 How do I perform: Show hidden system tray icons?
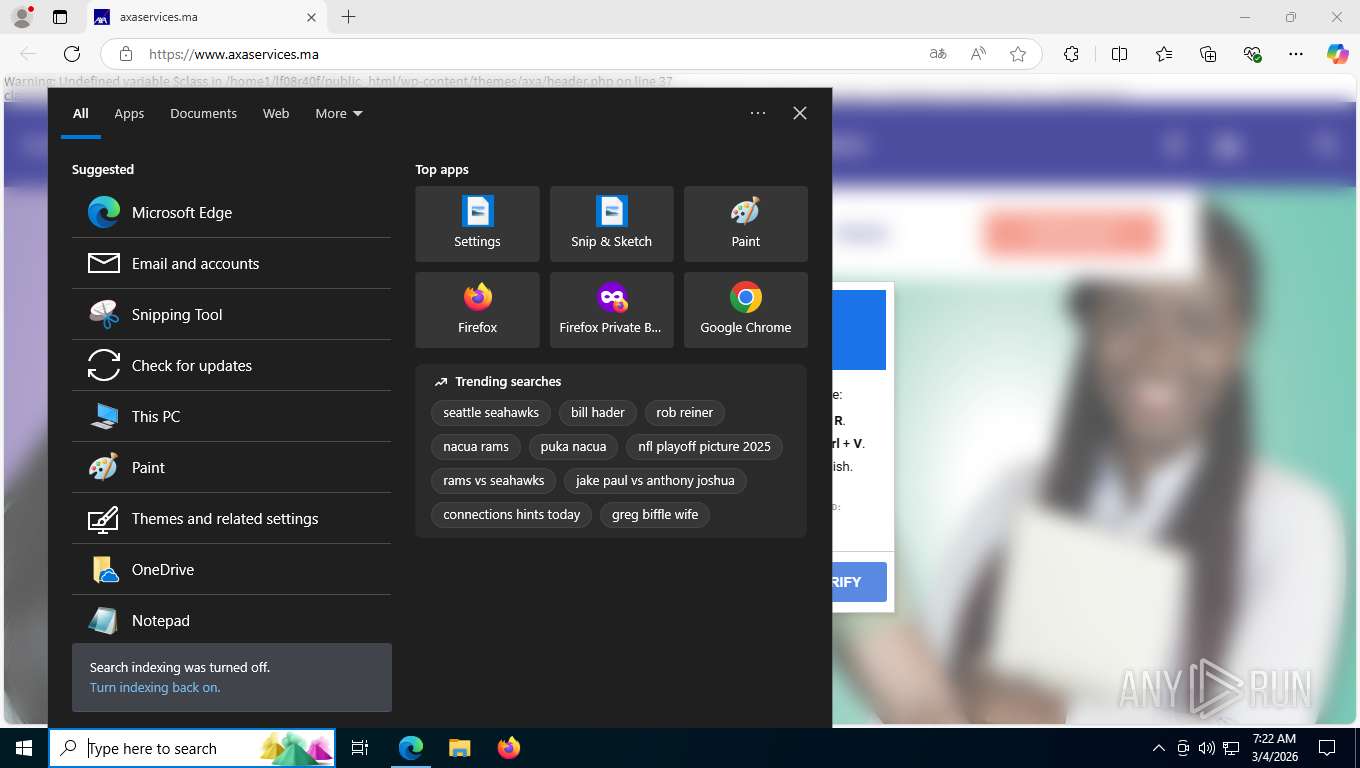coord(1159,748)
